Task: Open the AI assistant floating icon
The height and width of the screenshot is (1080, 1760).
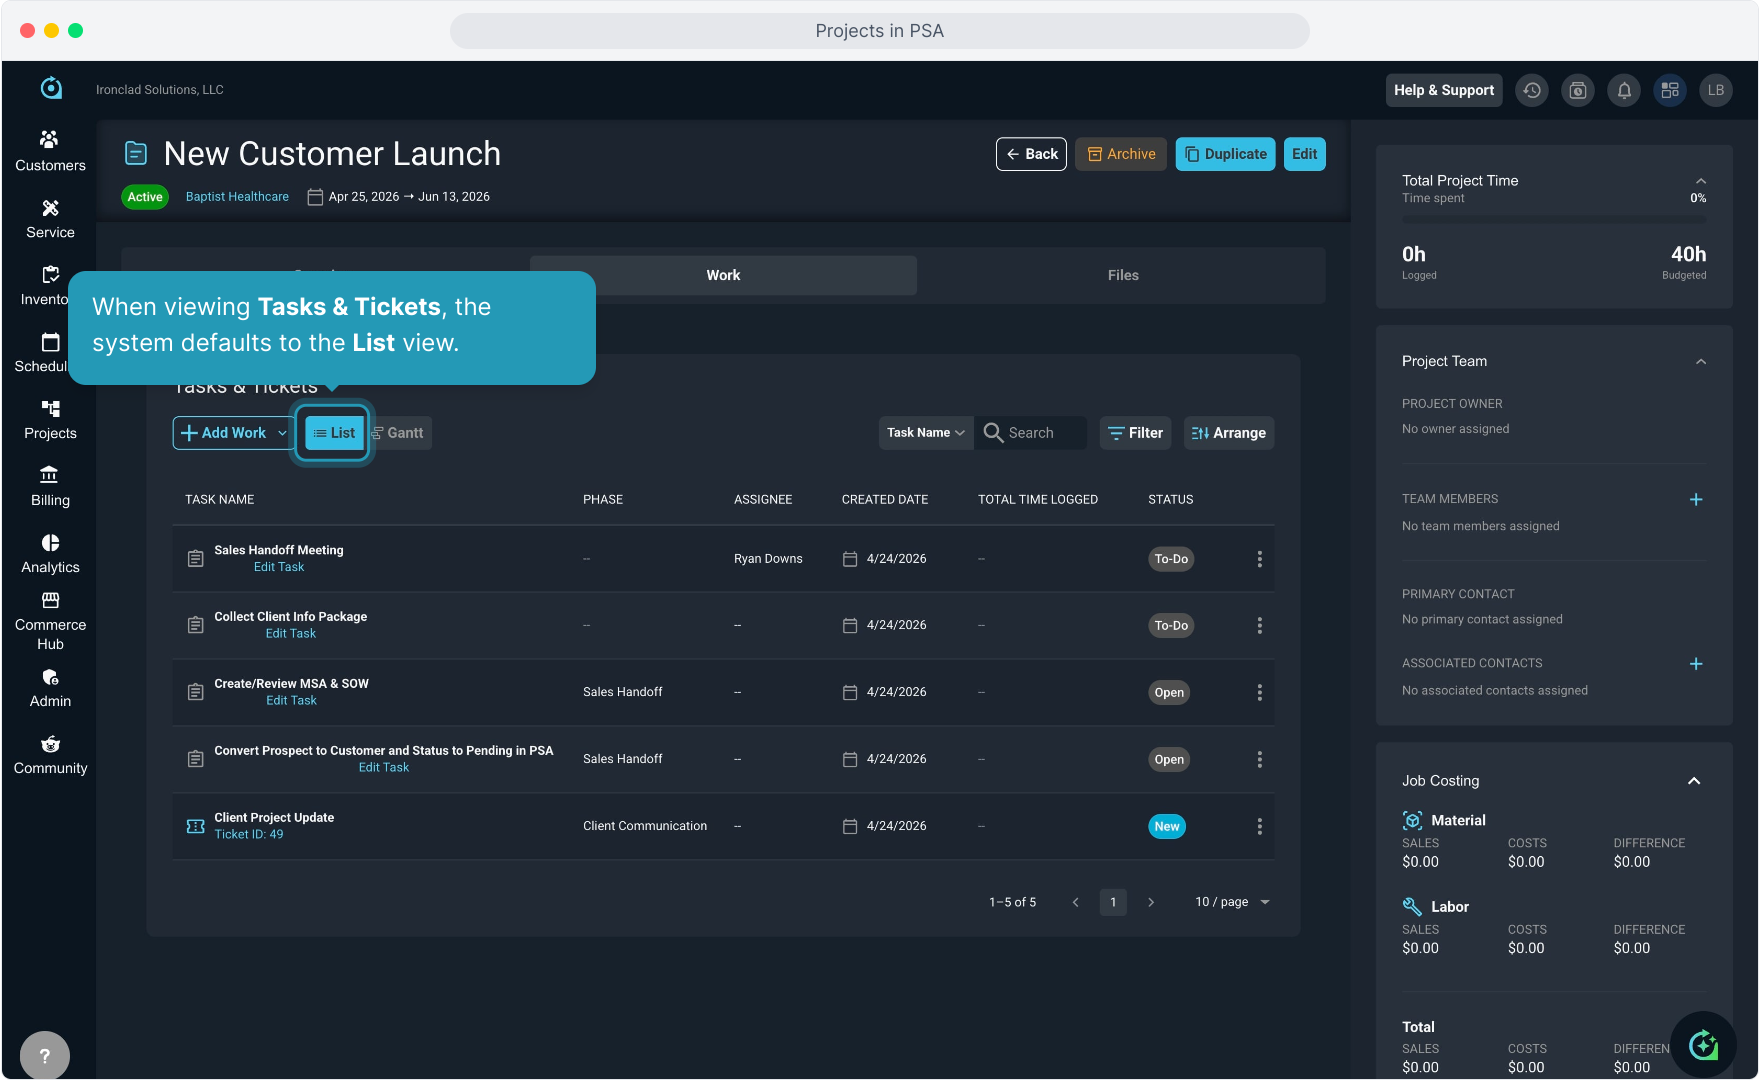Action: (x=1703, y=1045)
